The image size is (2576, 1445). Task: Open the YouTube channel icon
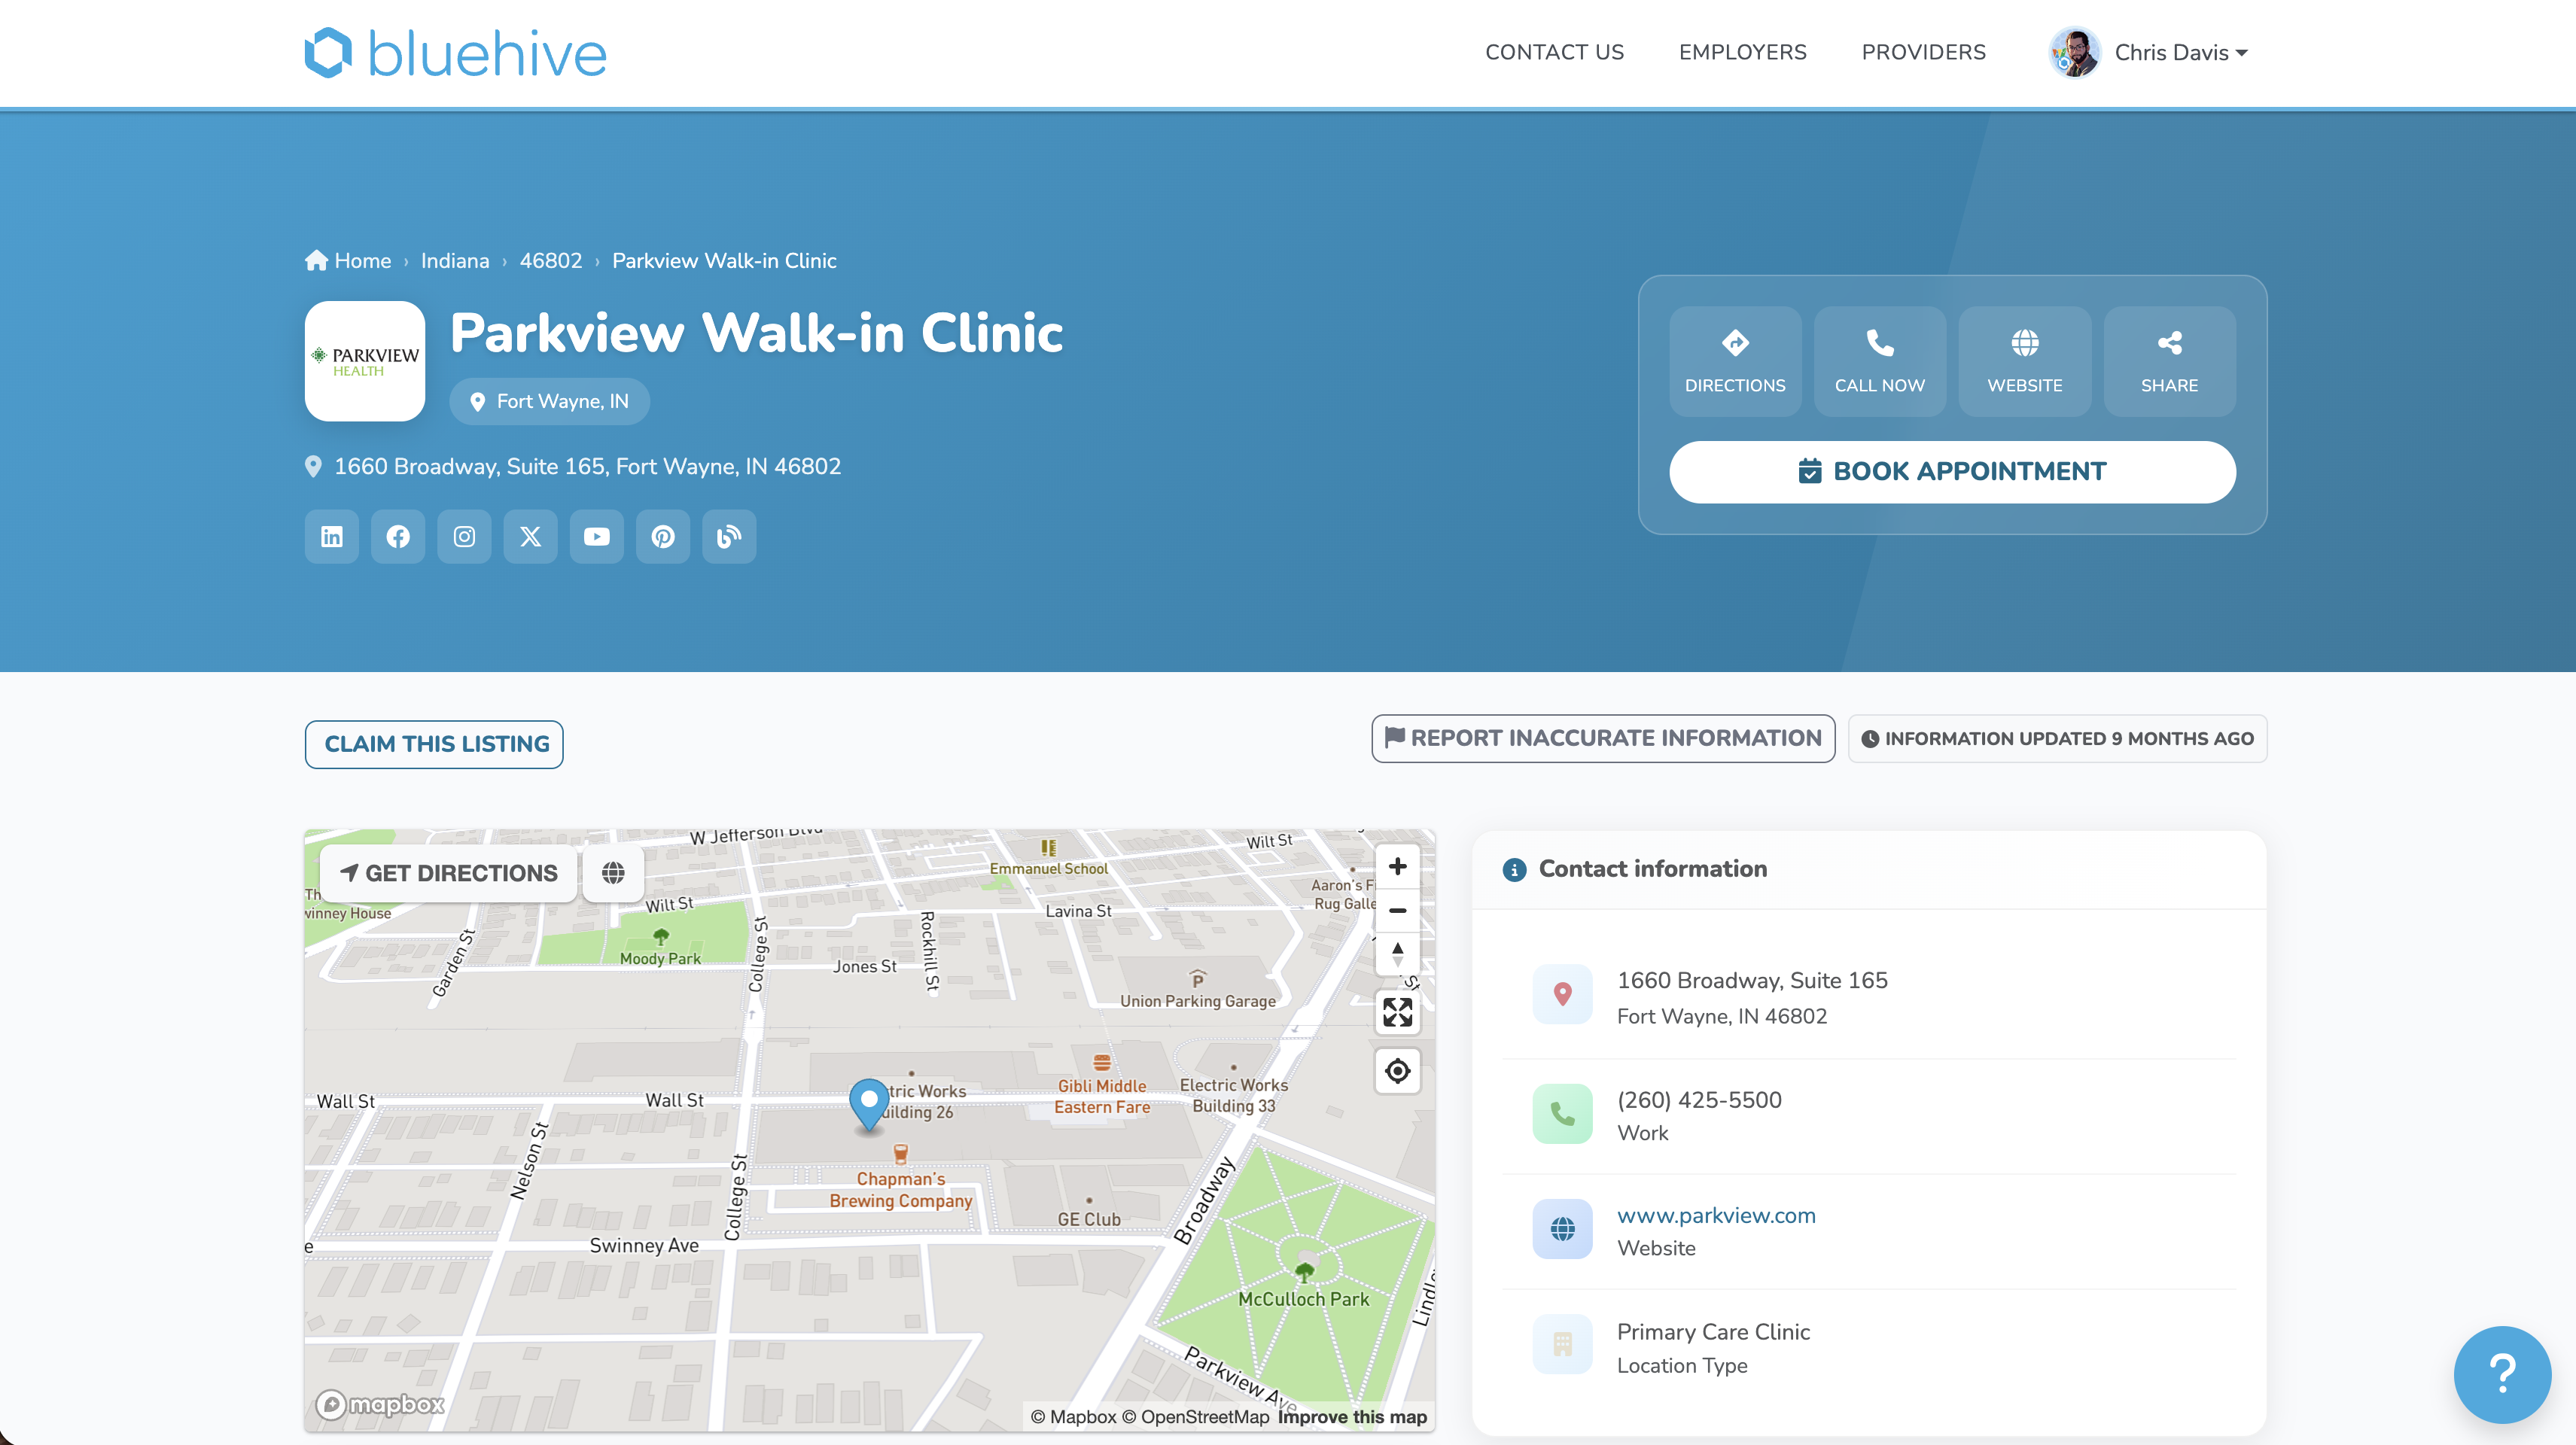point(597,537)
